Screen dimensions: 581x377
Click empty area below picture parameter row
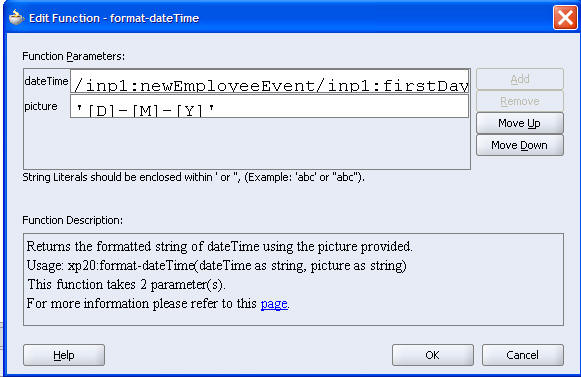pos(247,144)
